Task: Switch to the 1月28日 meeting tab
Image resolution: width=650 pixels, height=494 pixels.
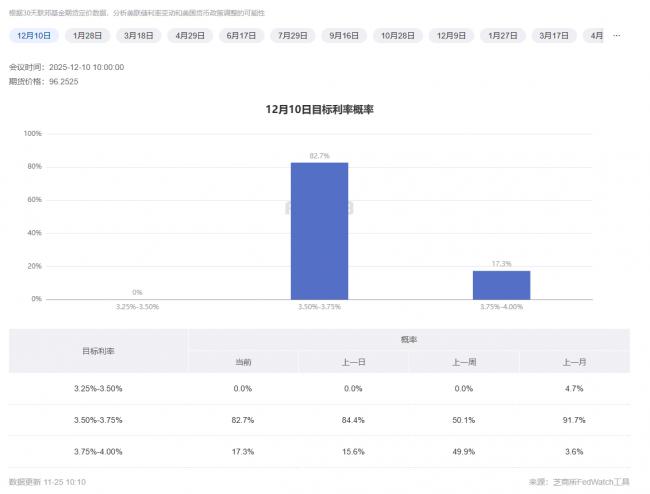Action: [88, 35]
